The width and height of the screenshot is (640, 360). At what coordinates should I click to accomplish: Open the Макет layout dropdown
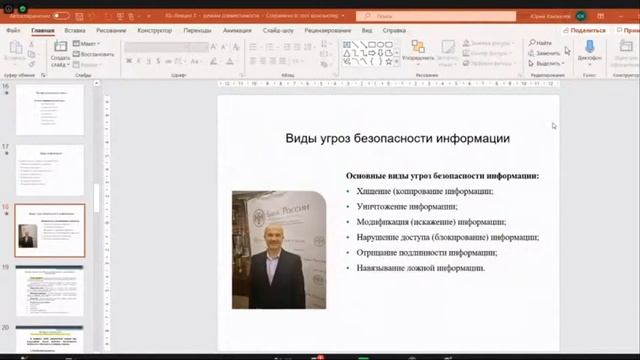point(87,44)
